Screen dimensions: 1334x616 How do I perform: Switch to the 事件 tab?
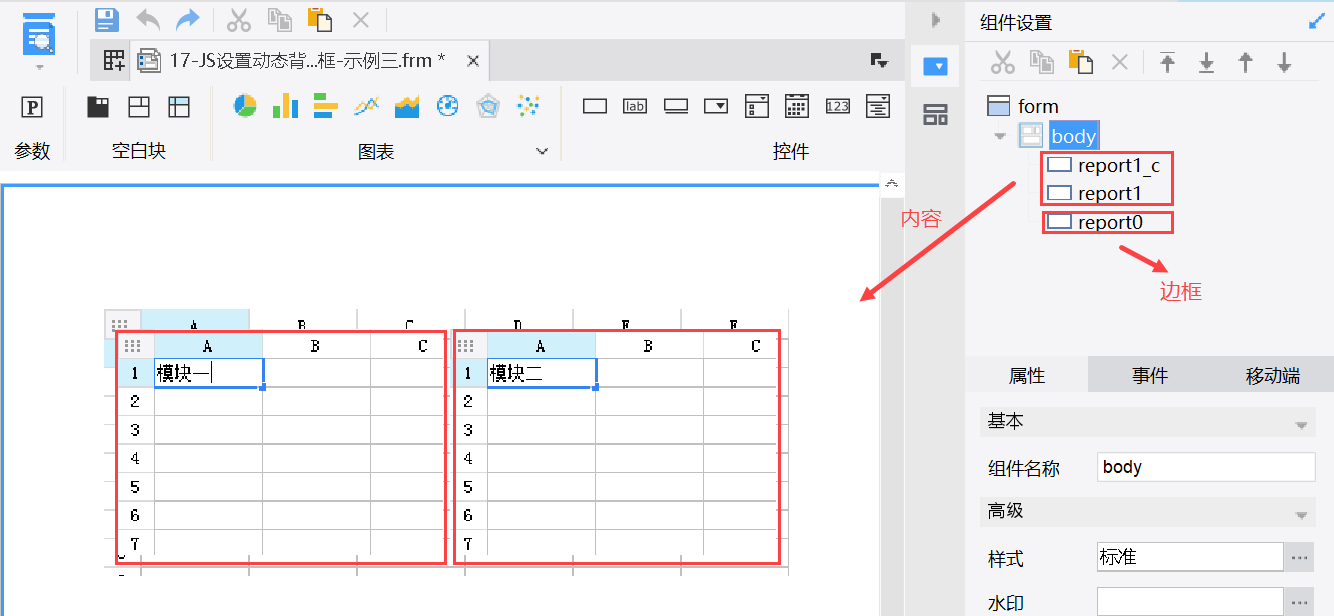[1150, 375]
